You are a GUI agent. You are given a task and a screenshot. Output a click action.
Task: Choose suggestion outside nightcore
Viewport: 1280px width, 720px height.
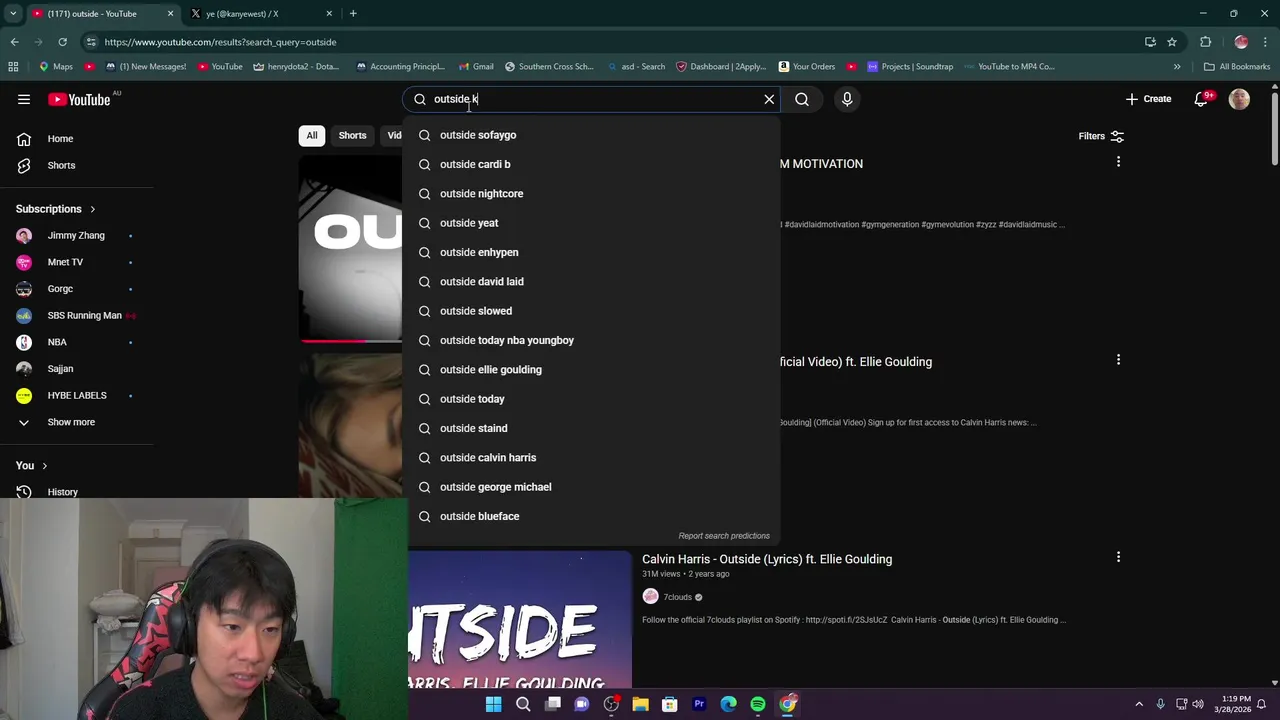591,194
